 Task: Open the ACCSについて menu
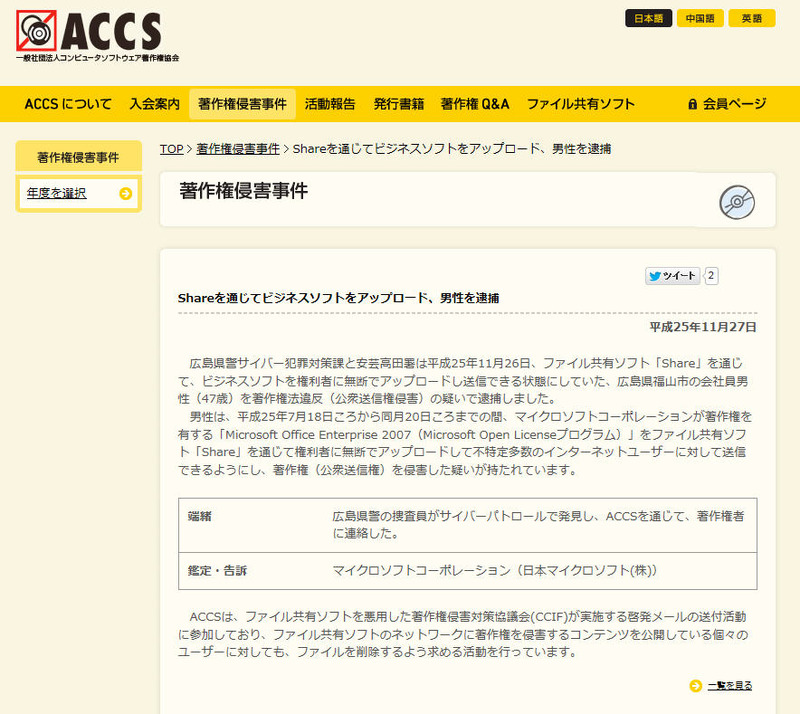click(68, 104)
